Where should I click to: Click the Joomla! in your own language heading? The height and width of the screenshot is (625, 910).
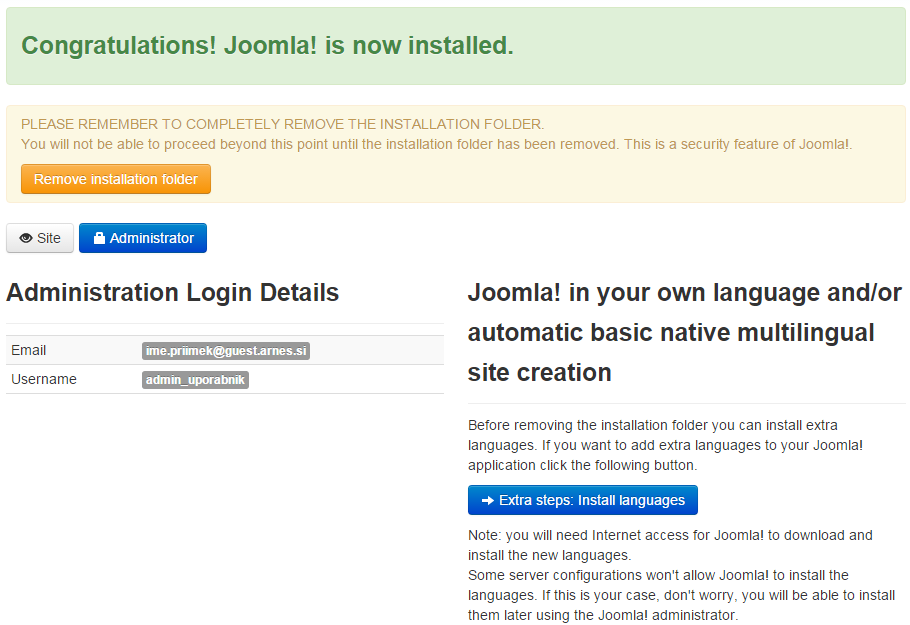(x=685, y=333)
